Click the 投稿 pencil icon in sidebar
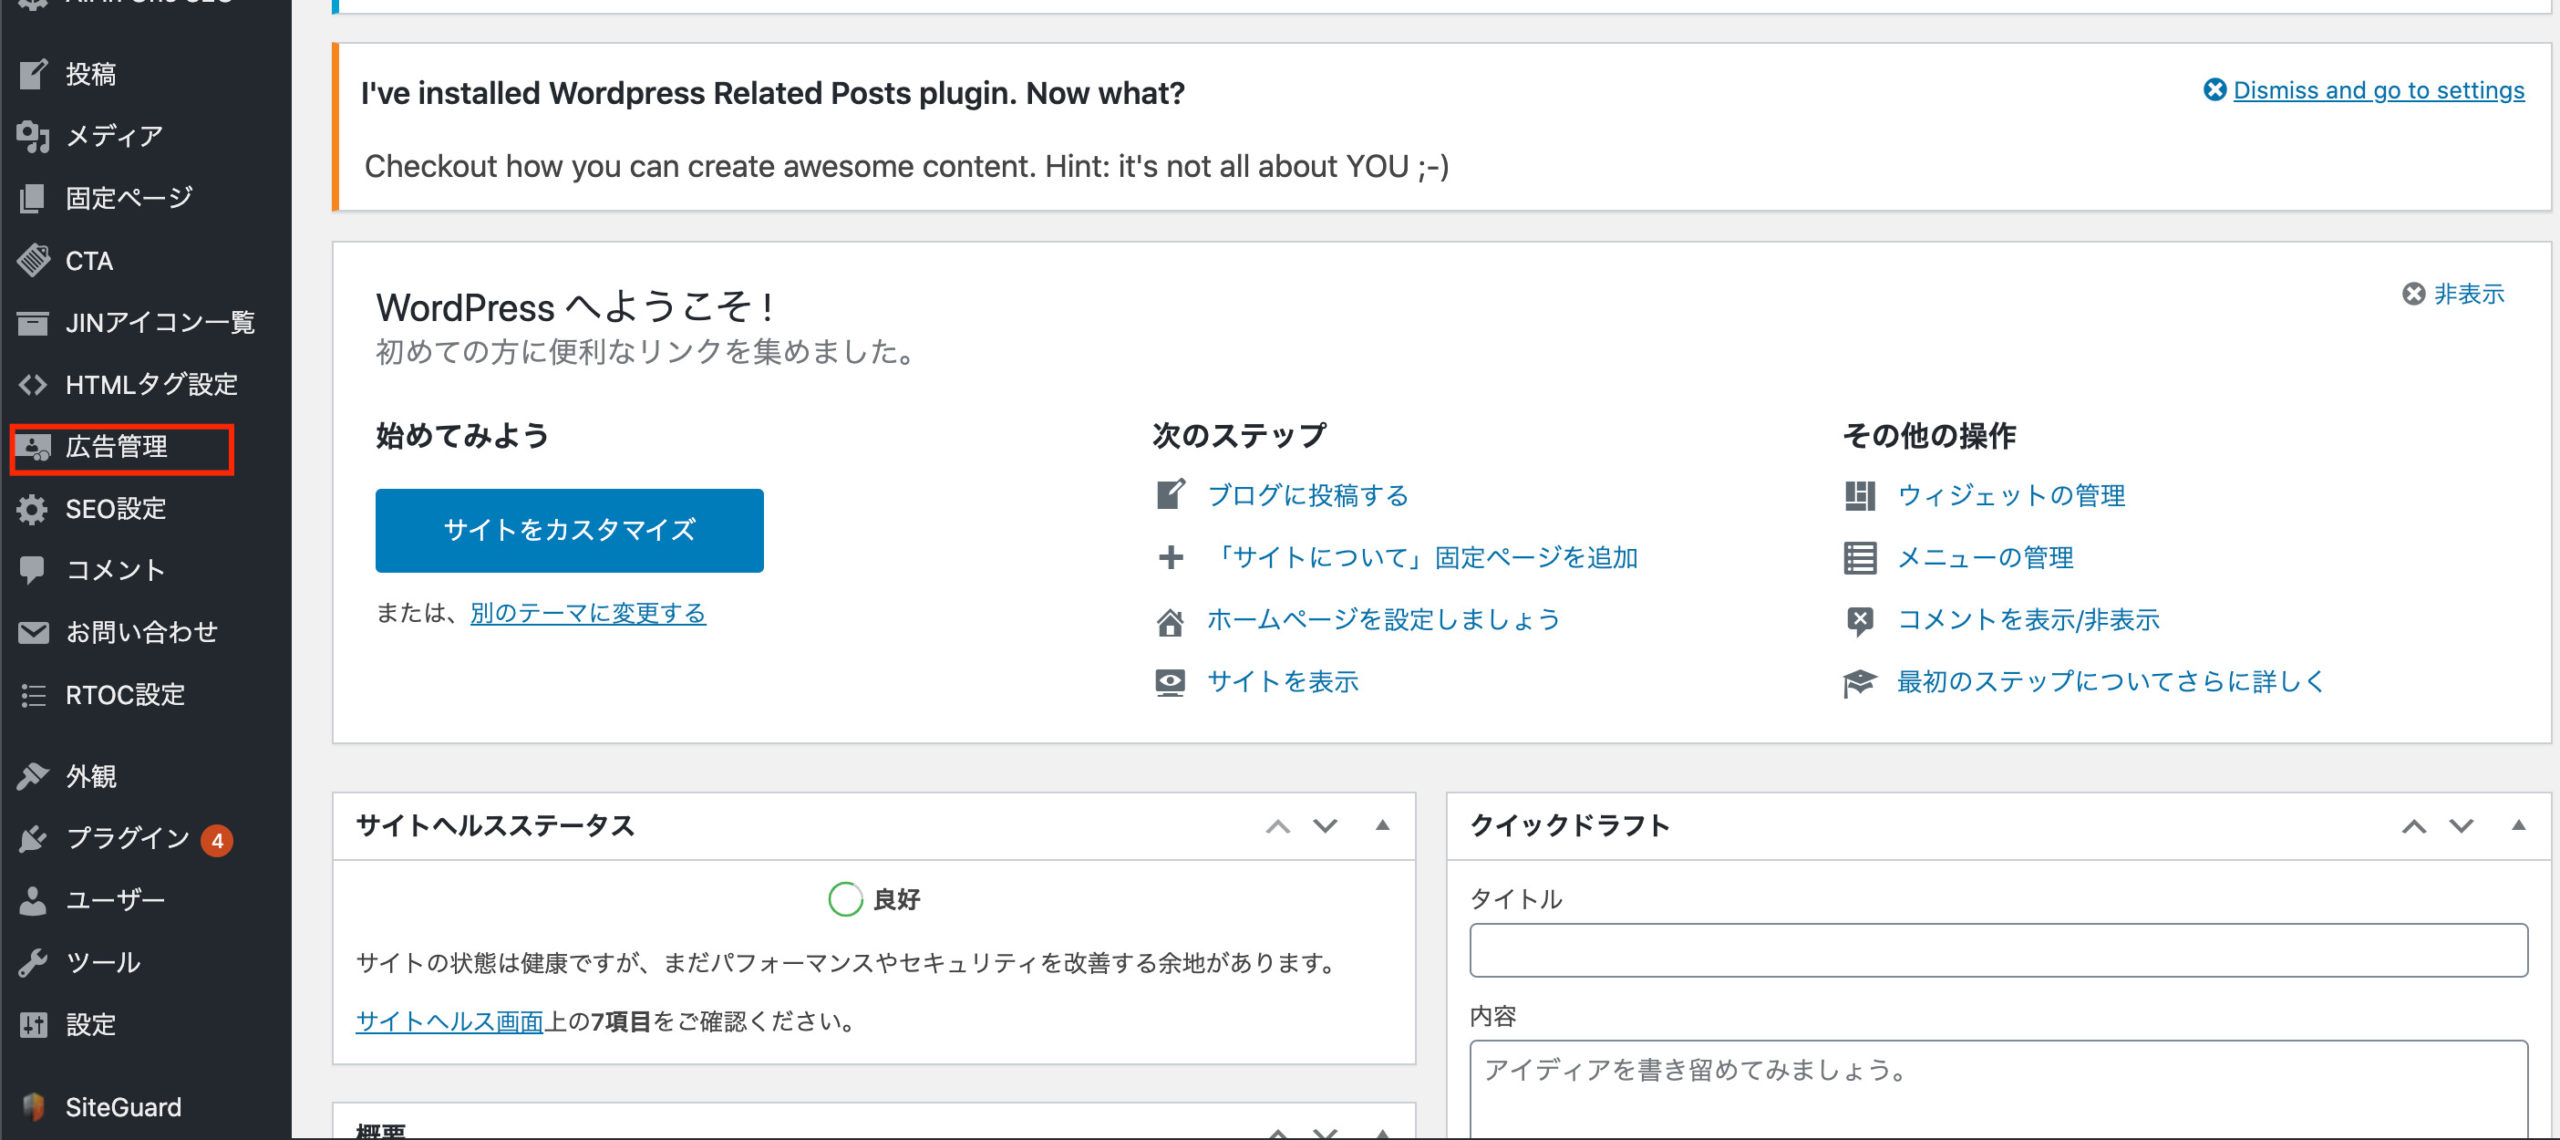Image resolution: width=2560 pixels, height=1140 pixels. (33, 74)
